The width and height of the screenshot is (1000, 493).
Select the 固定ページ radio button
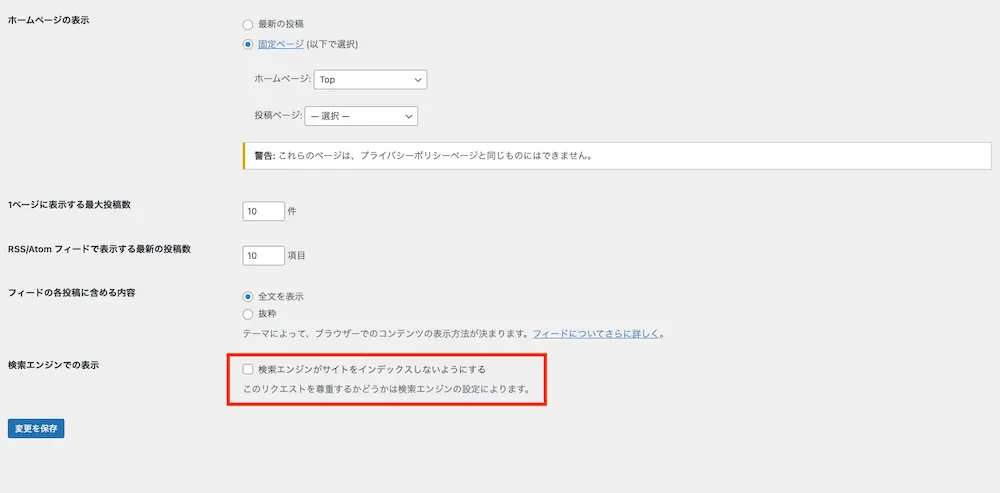click(248, 45)
